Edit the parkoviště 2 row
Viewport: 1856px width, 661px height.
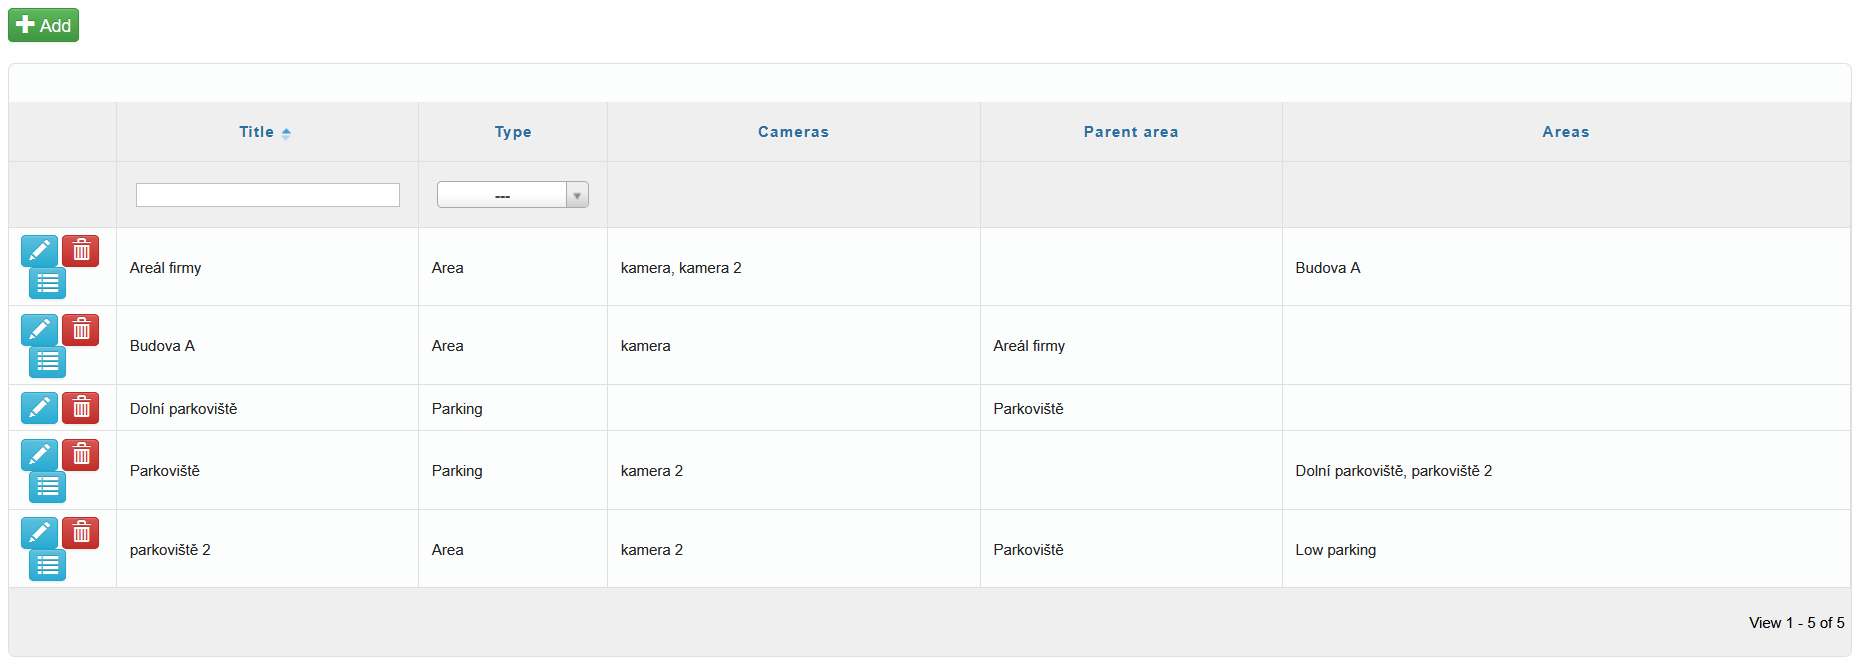point(39,533)
